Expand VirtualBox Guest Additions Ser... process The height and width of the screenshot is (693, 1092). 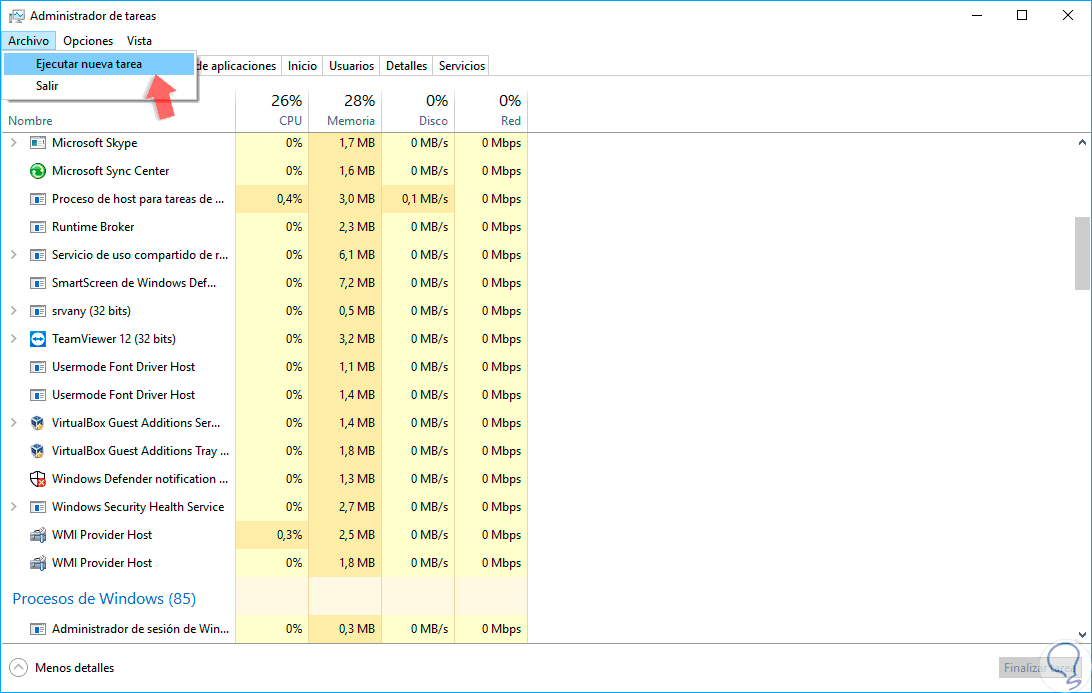(x=13, y=423)
